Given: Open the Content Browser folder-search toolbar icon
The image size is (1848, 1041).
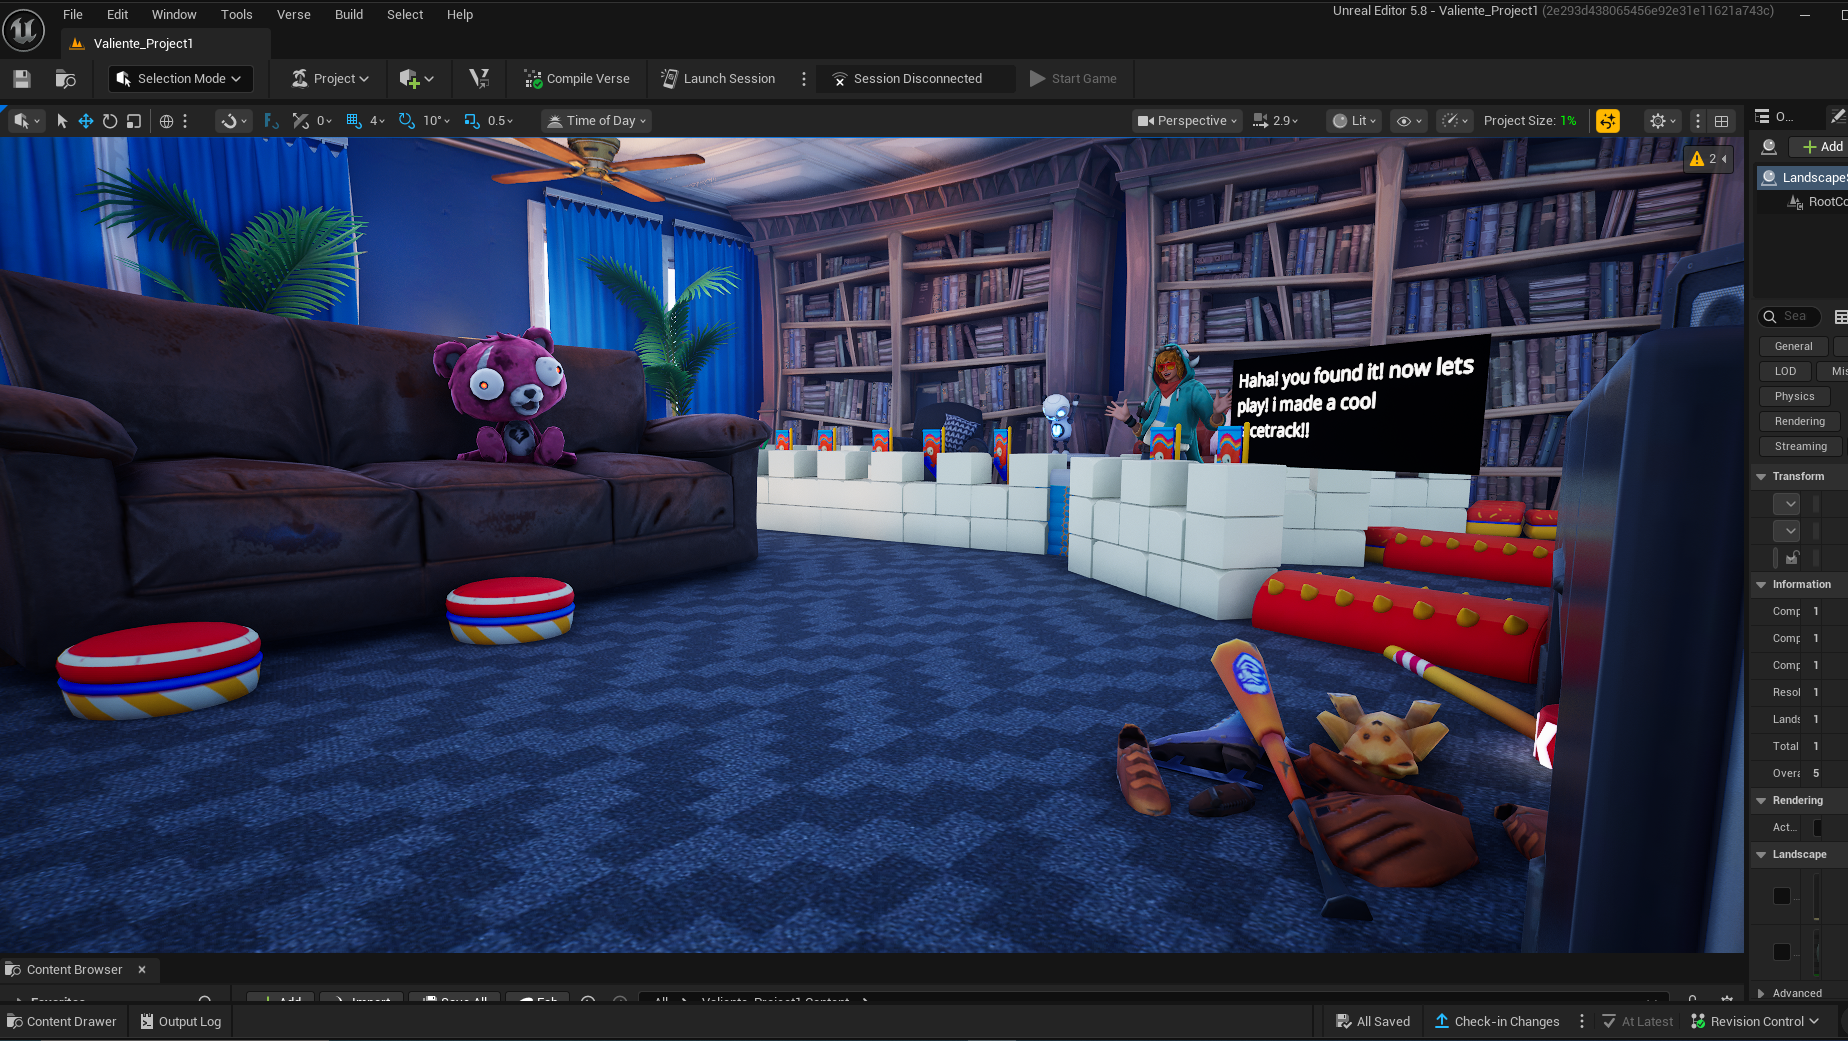Looking at the screenshot, I should pyautogui.click(x=66, y=79).
